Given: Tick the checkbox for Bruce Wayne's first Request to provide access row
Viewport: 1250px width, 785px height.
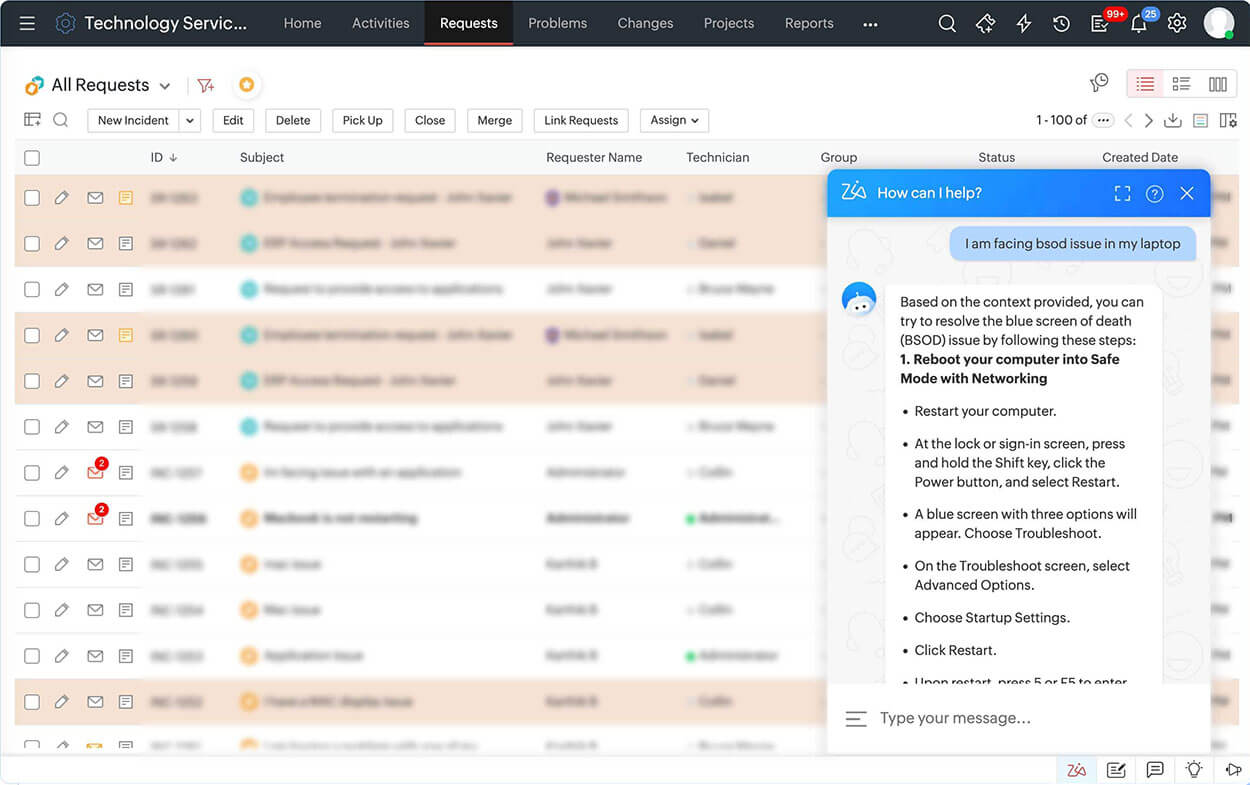Looking at the screenshot, I should pos(32,289).
